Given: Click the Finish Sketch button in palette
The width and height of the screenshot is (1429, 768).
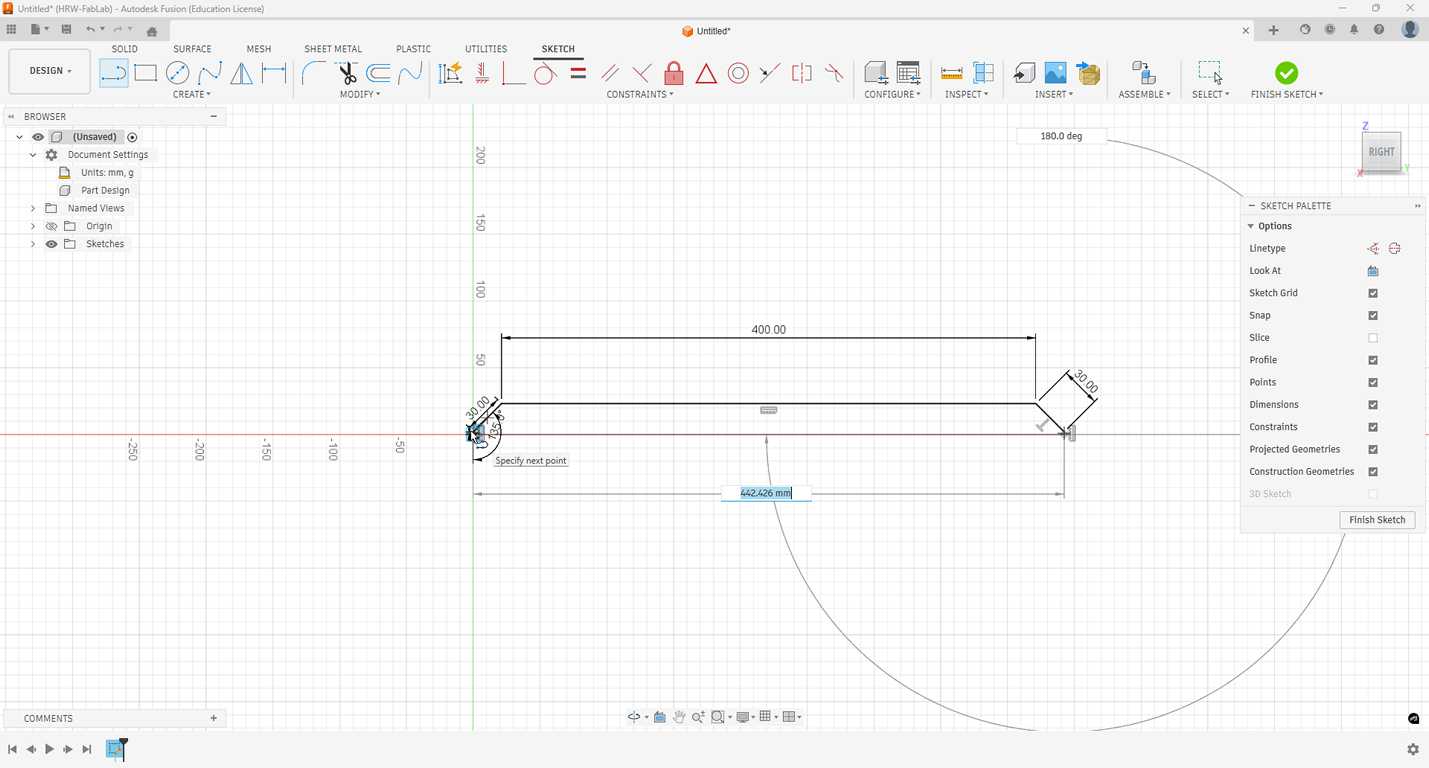Looking at the screenshot, I should pyautogui.click(x=1377, y=520).
